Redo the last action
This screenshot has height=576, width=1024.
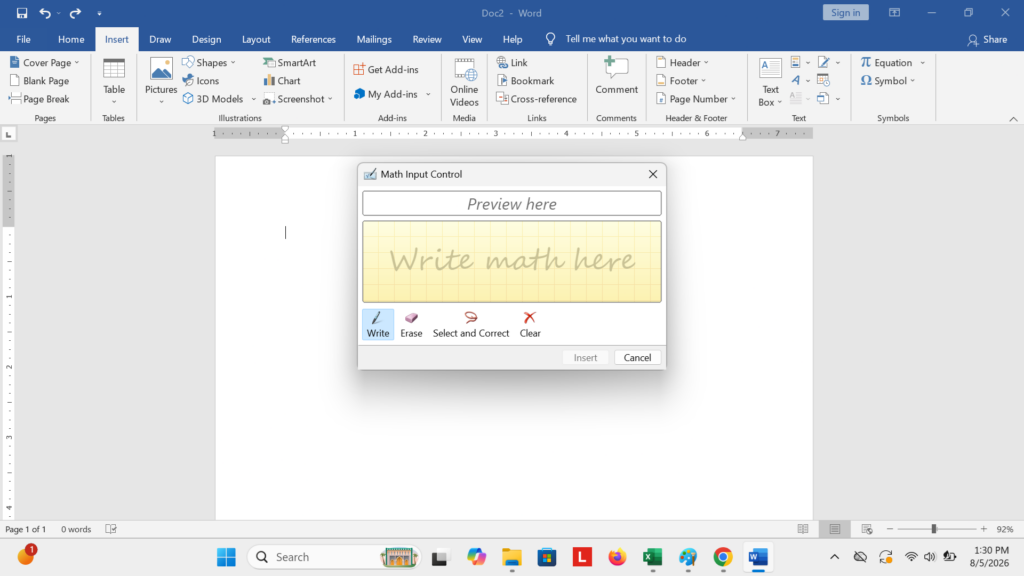(x=75, y=13)
